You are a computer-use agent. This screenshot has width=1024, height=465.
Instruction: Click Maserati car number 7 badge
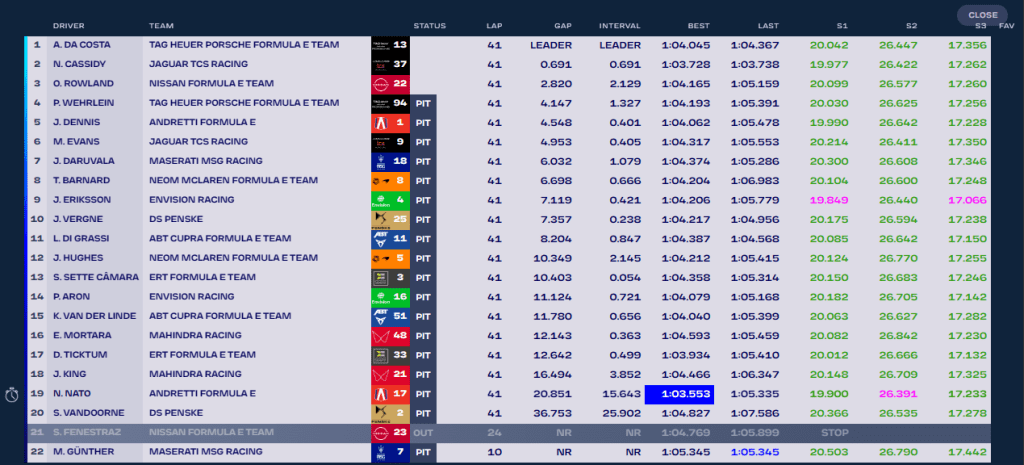tap(391, 452)
